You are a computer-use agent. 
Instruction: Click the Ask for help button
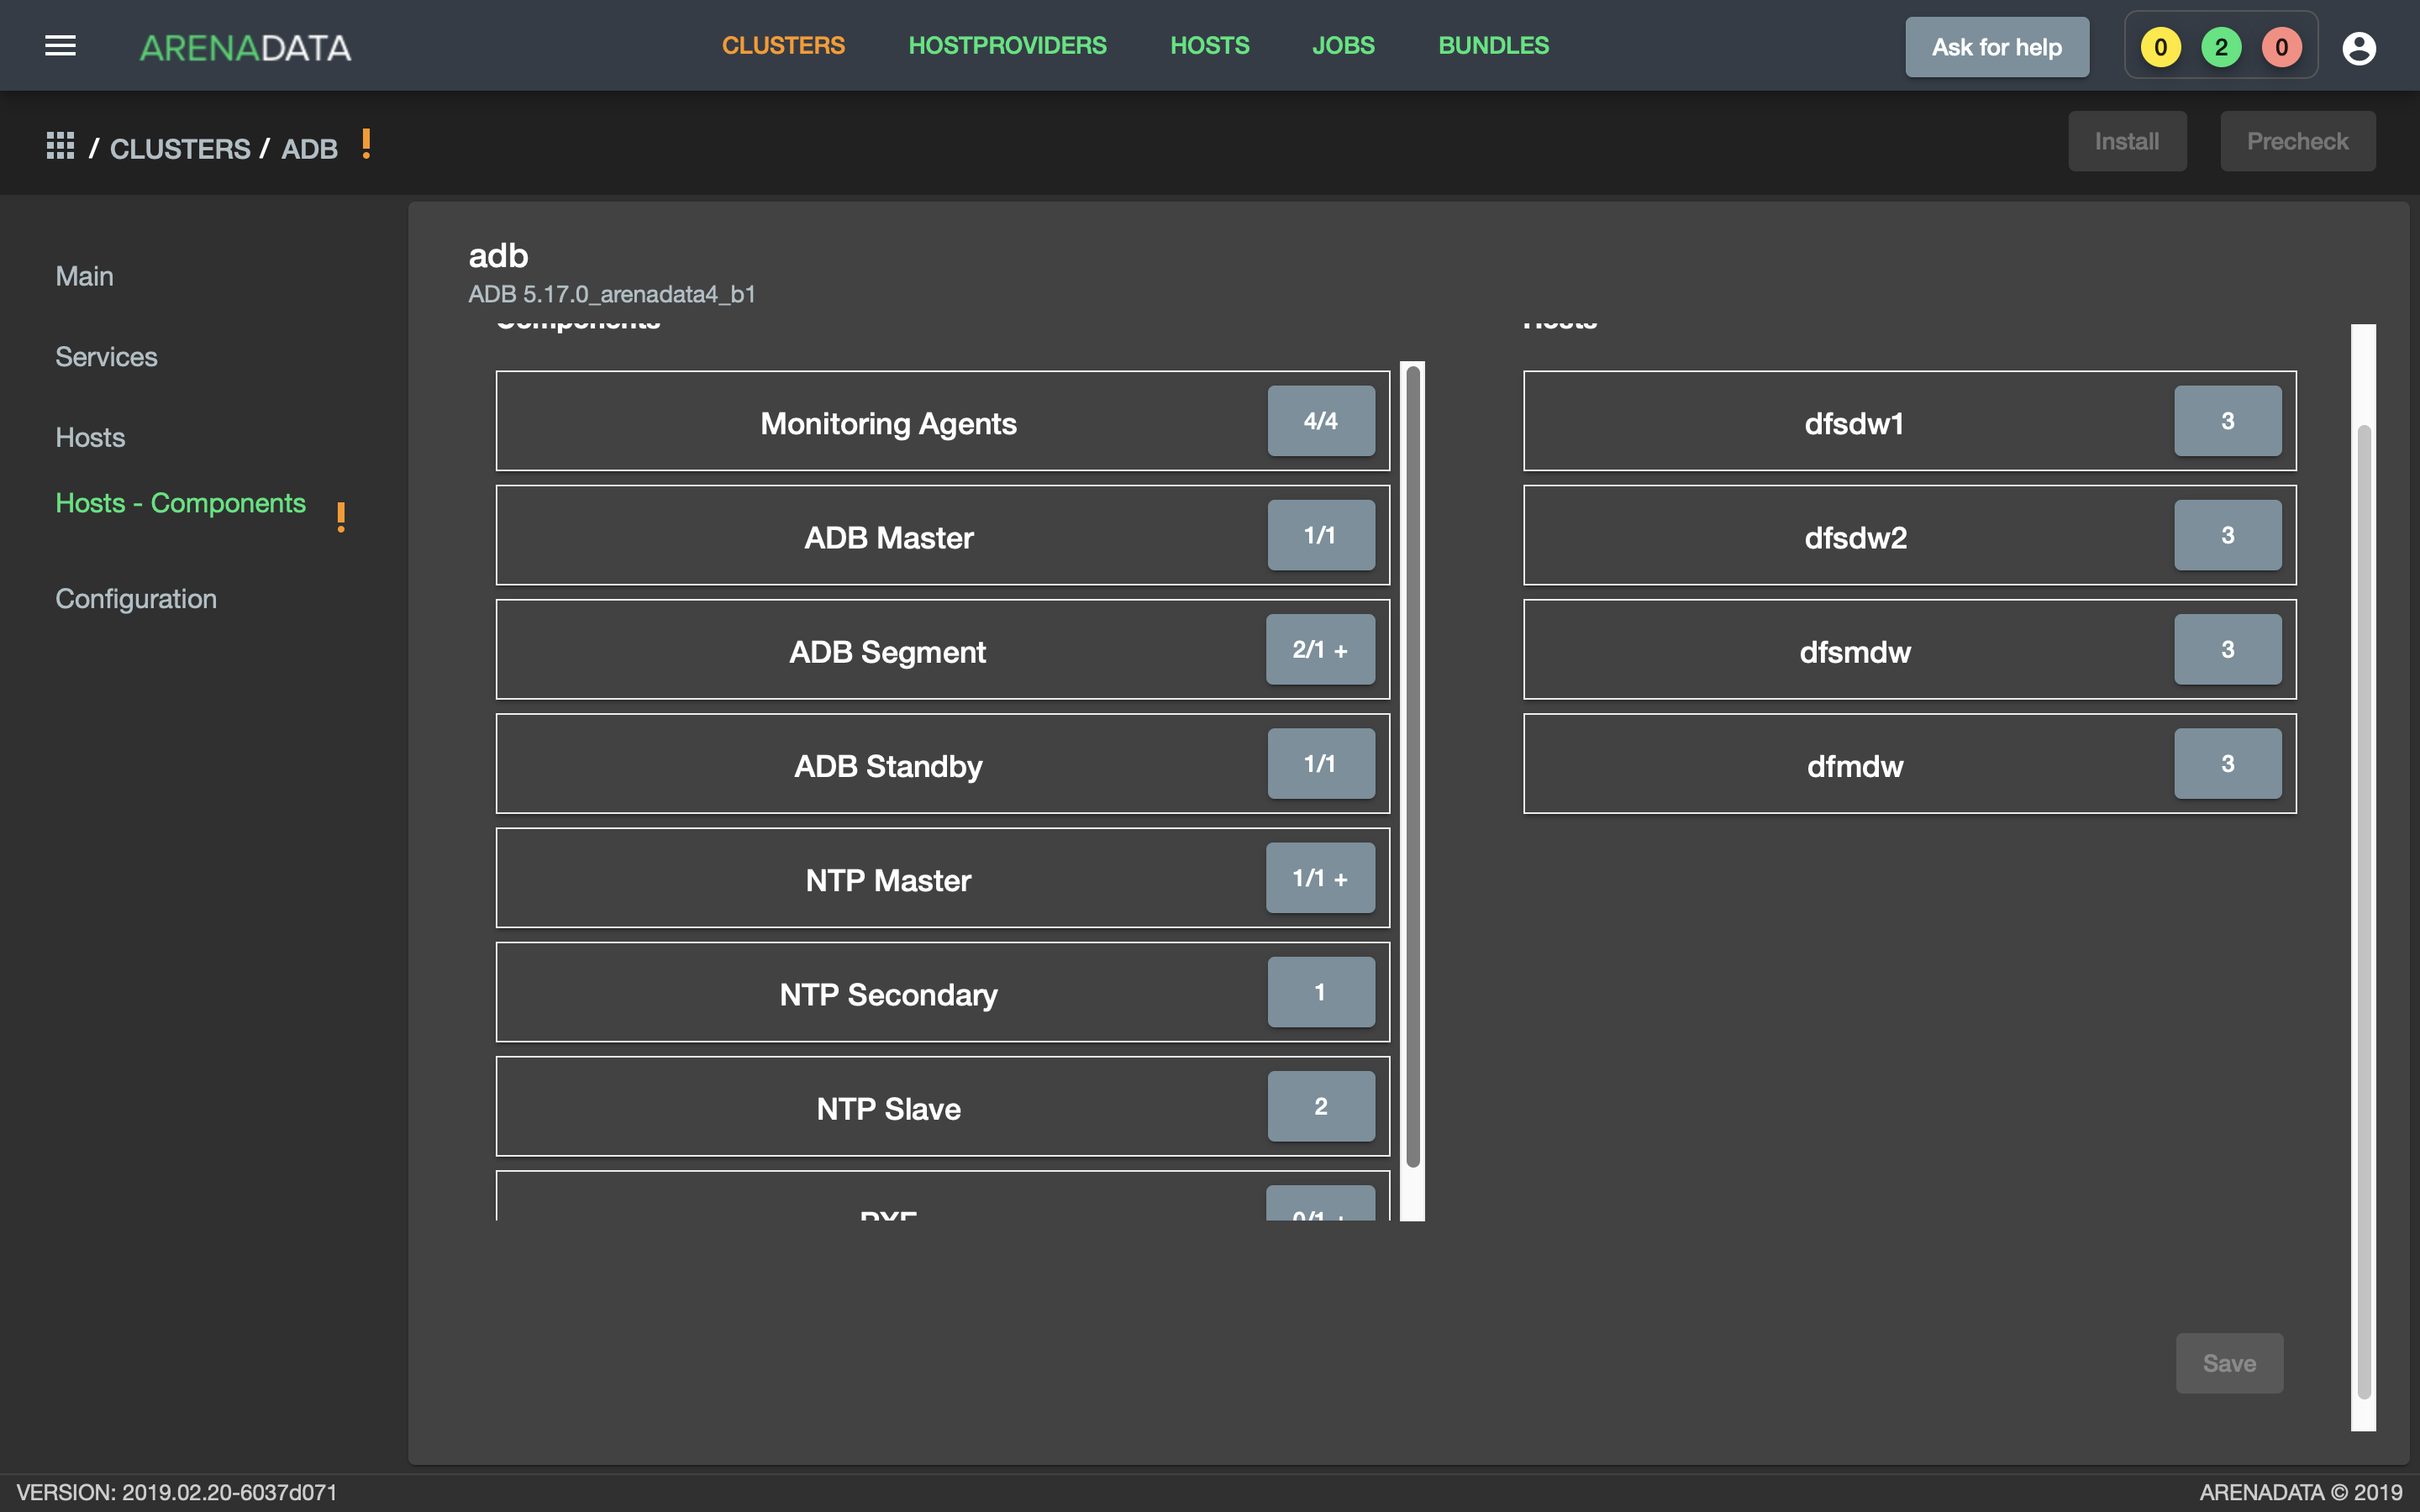click(x=1996, y=47)
